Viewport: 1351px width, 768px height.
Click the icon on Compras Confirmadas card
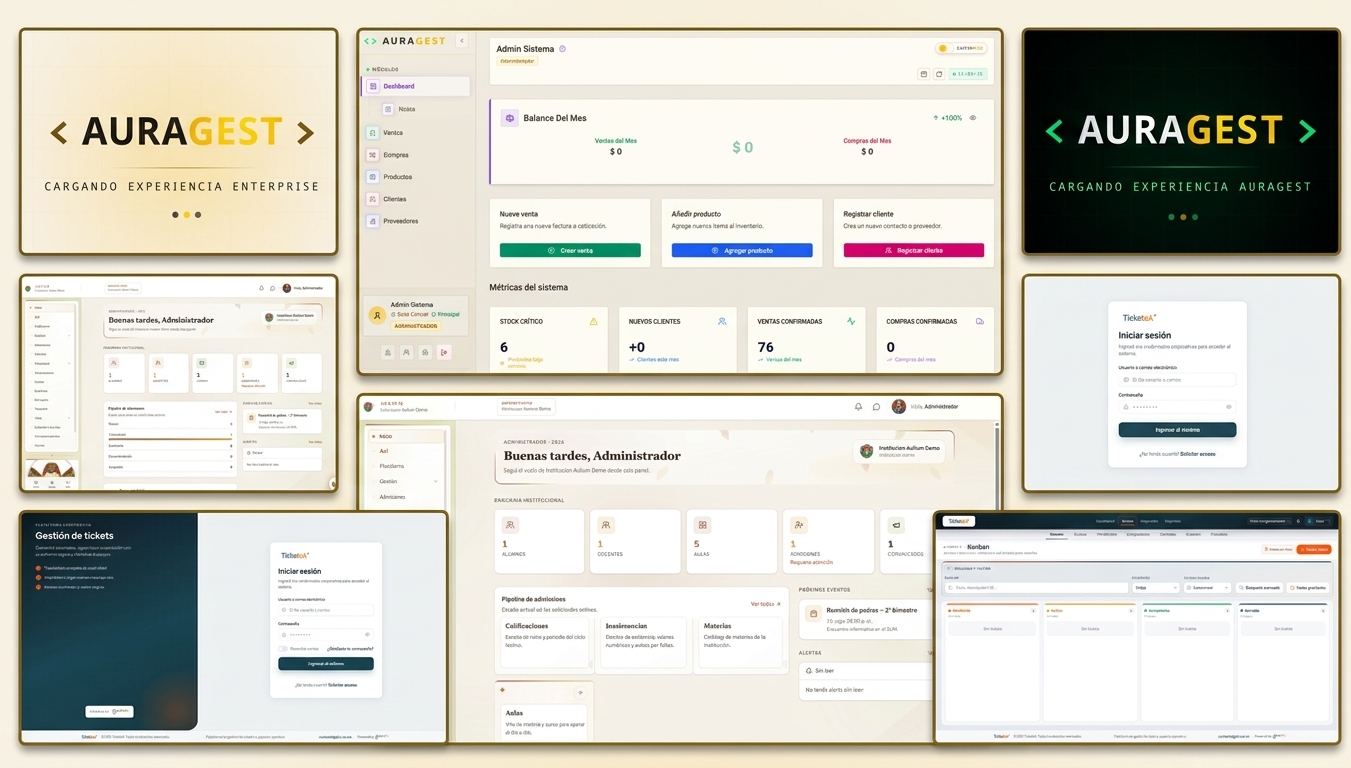(x=980, y=322)
